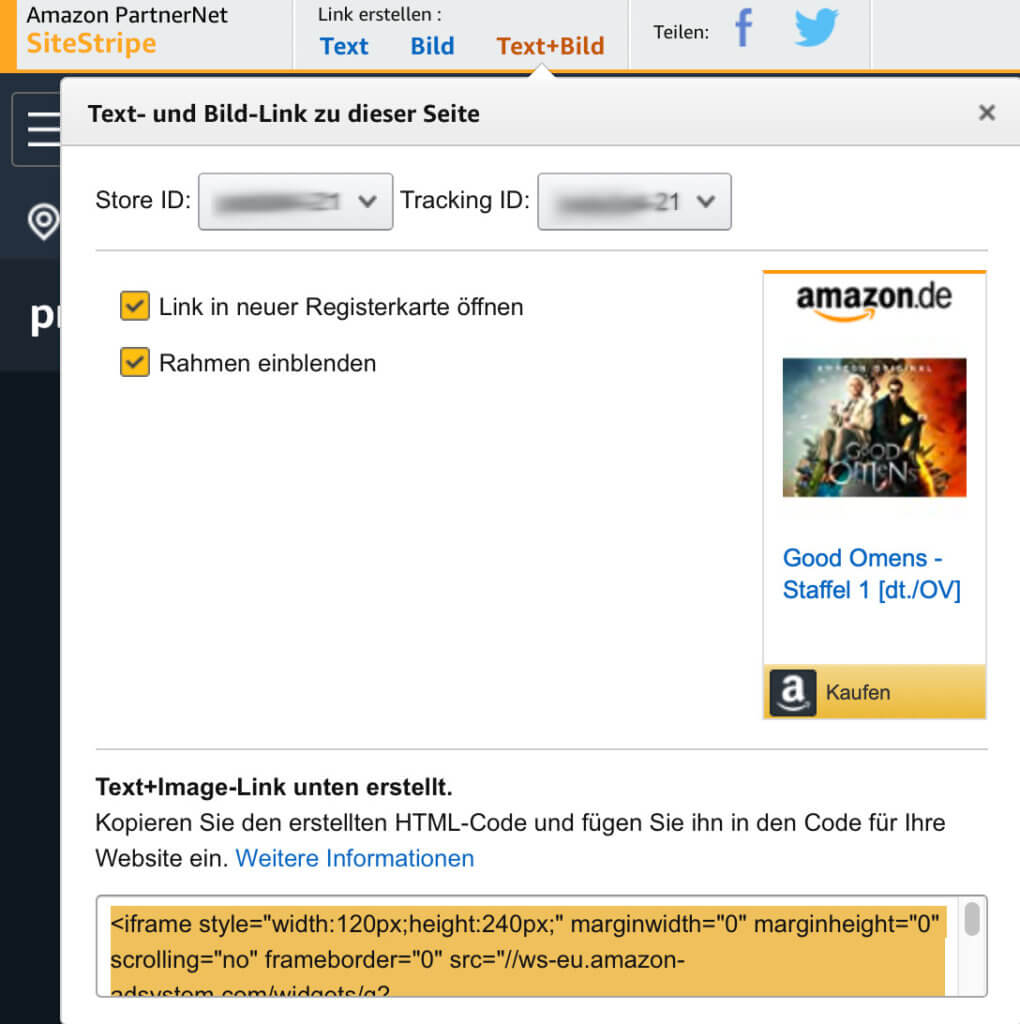The width and height of the screenshot is (1020, 1024).
Task: Open the Store ID dropdown
Action: [x=295, y=200]
